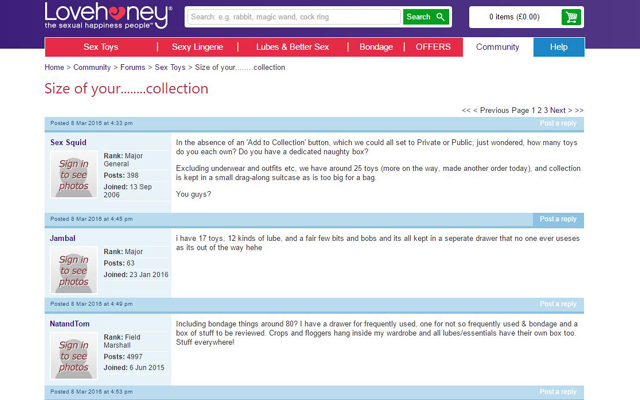Open Jambal's user profile name
The width and height of the screenshot is (640, 400).
click(62, 238)
